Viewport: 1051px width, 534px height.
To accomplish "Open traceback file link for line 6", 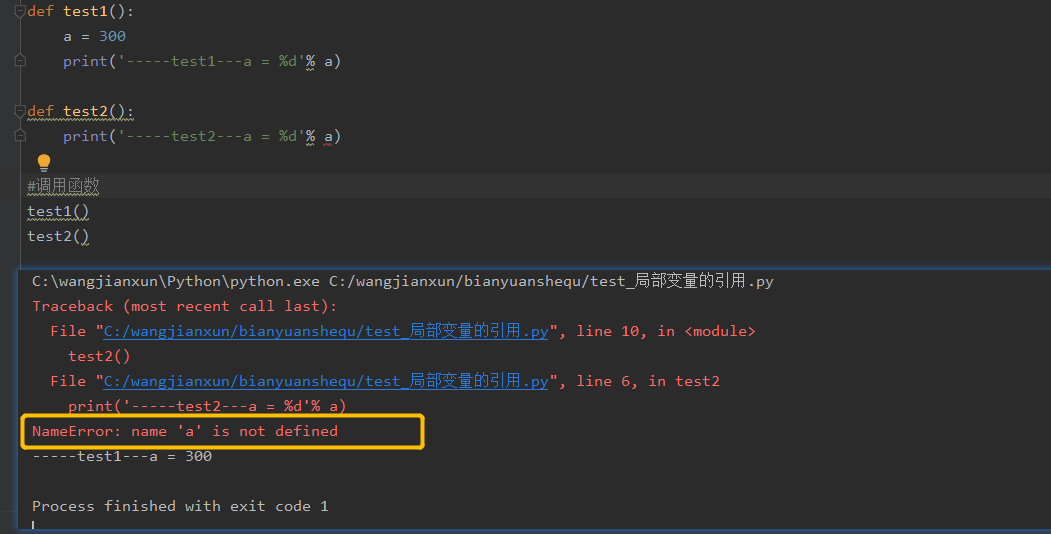I will (x=326, y=381).
